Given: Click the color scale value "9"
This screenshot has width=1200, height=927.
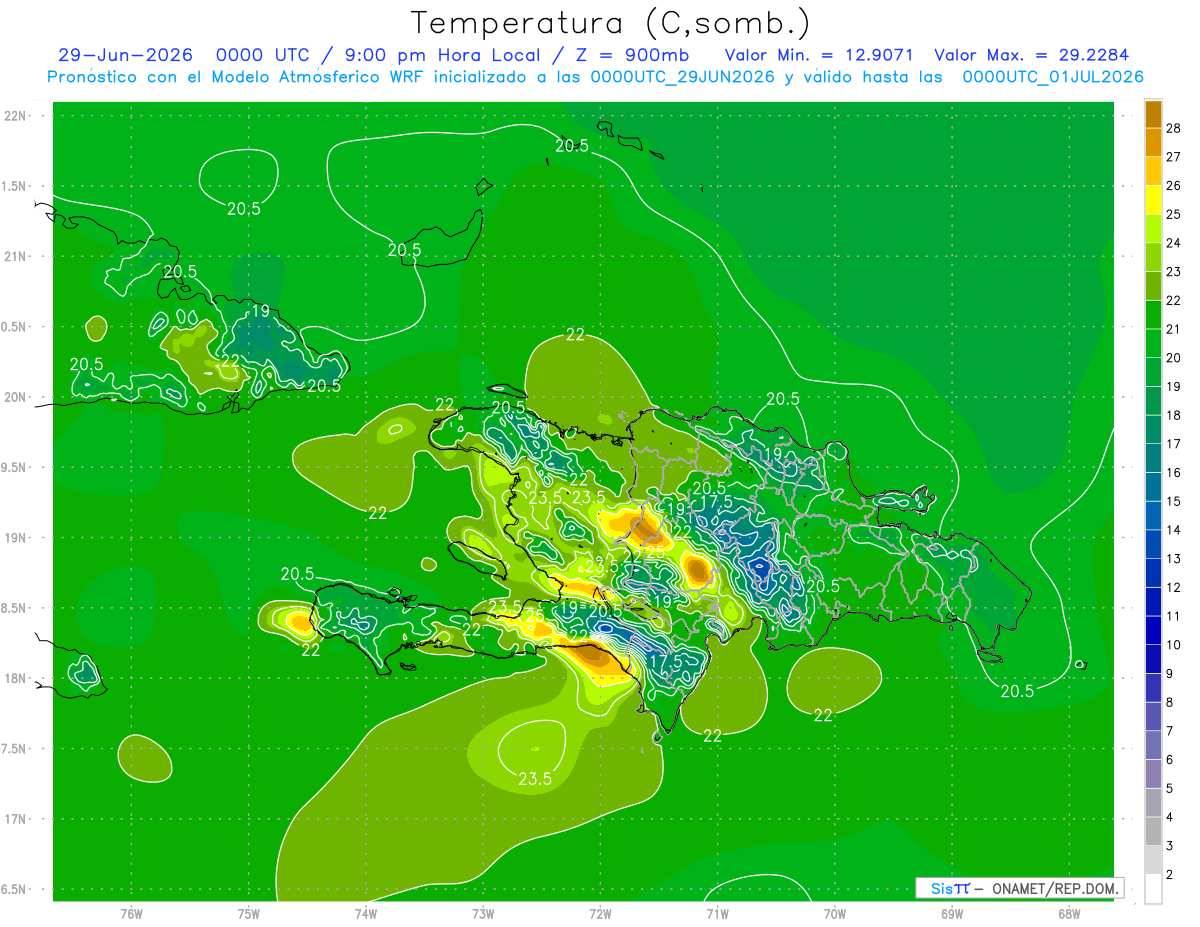Looking at the screenshot, I should [1171, 674].
